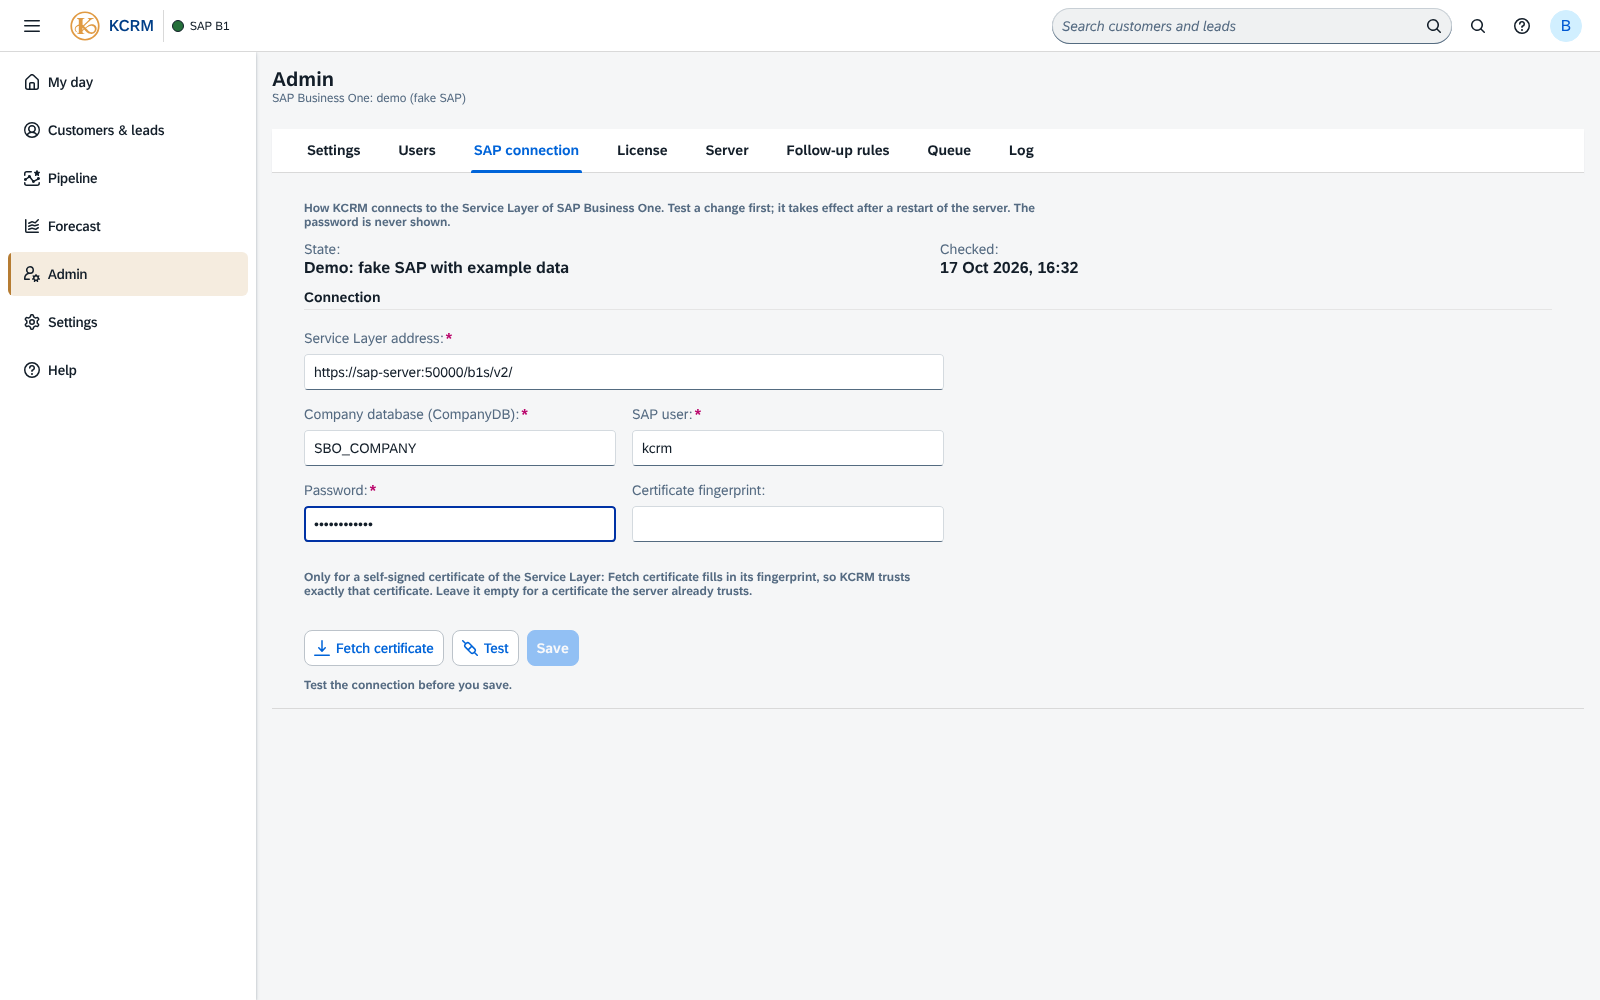Click the KCRM brand name text
Image resolution: width=1600 pixels, height=1000 pixels.
coord(131,26)
